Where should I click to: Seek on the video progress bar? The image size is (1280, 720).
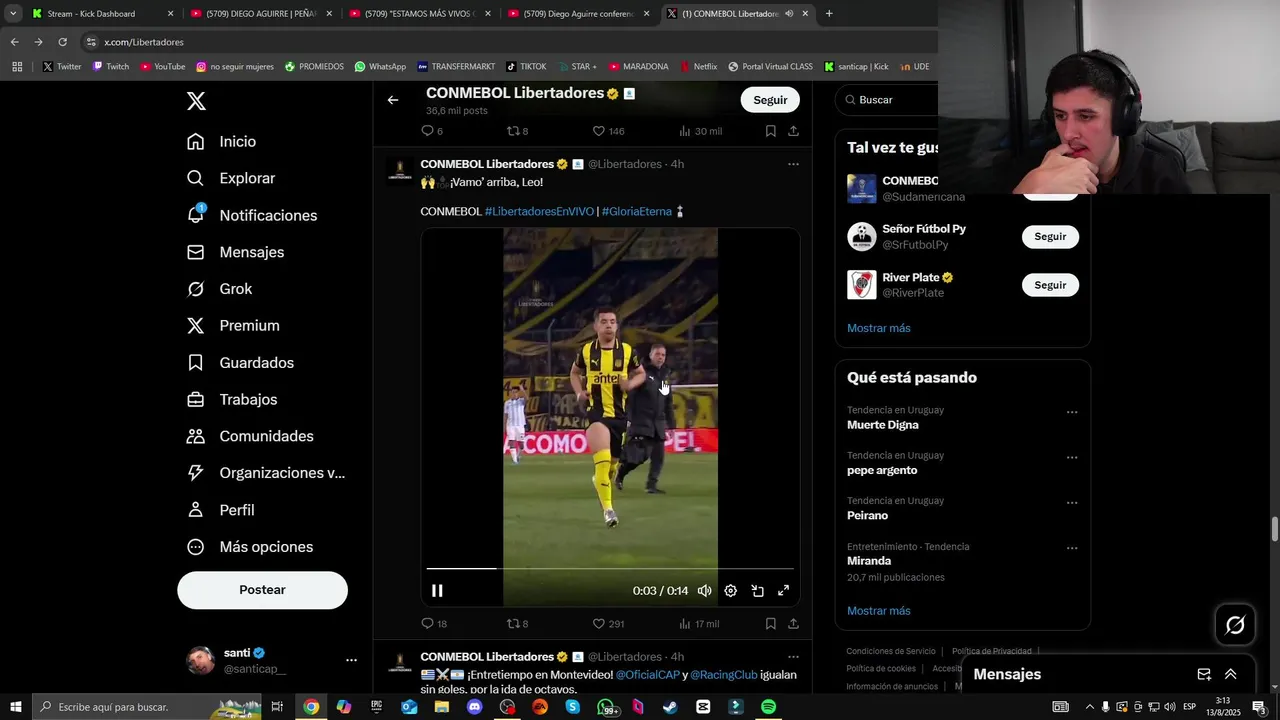pos(610,568)
